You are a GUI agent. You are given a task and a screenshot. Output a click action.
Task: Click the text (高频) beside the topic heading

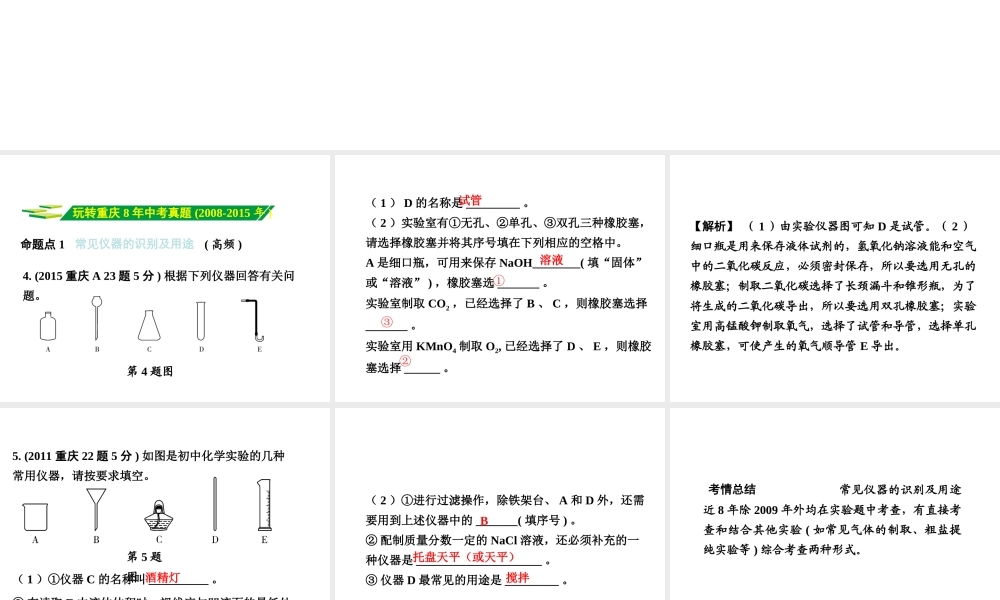click(223, 244)
